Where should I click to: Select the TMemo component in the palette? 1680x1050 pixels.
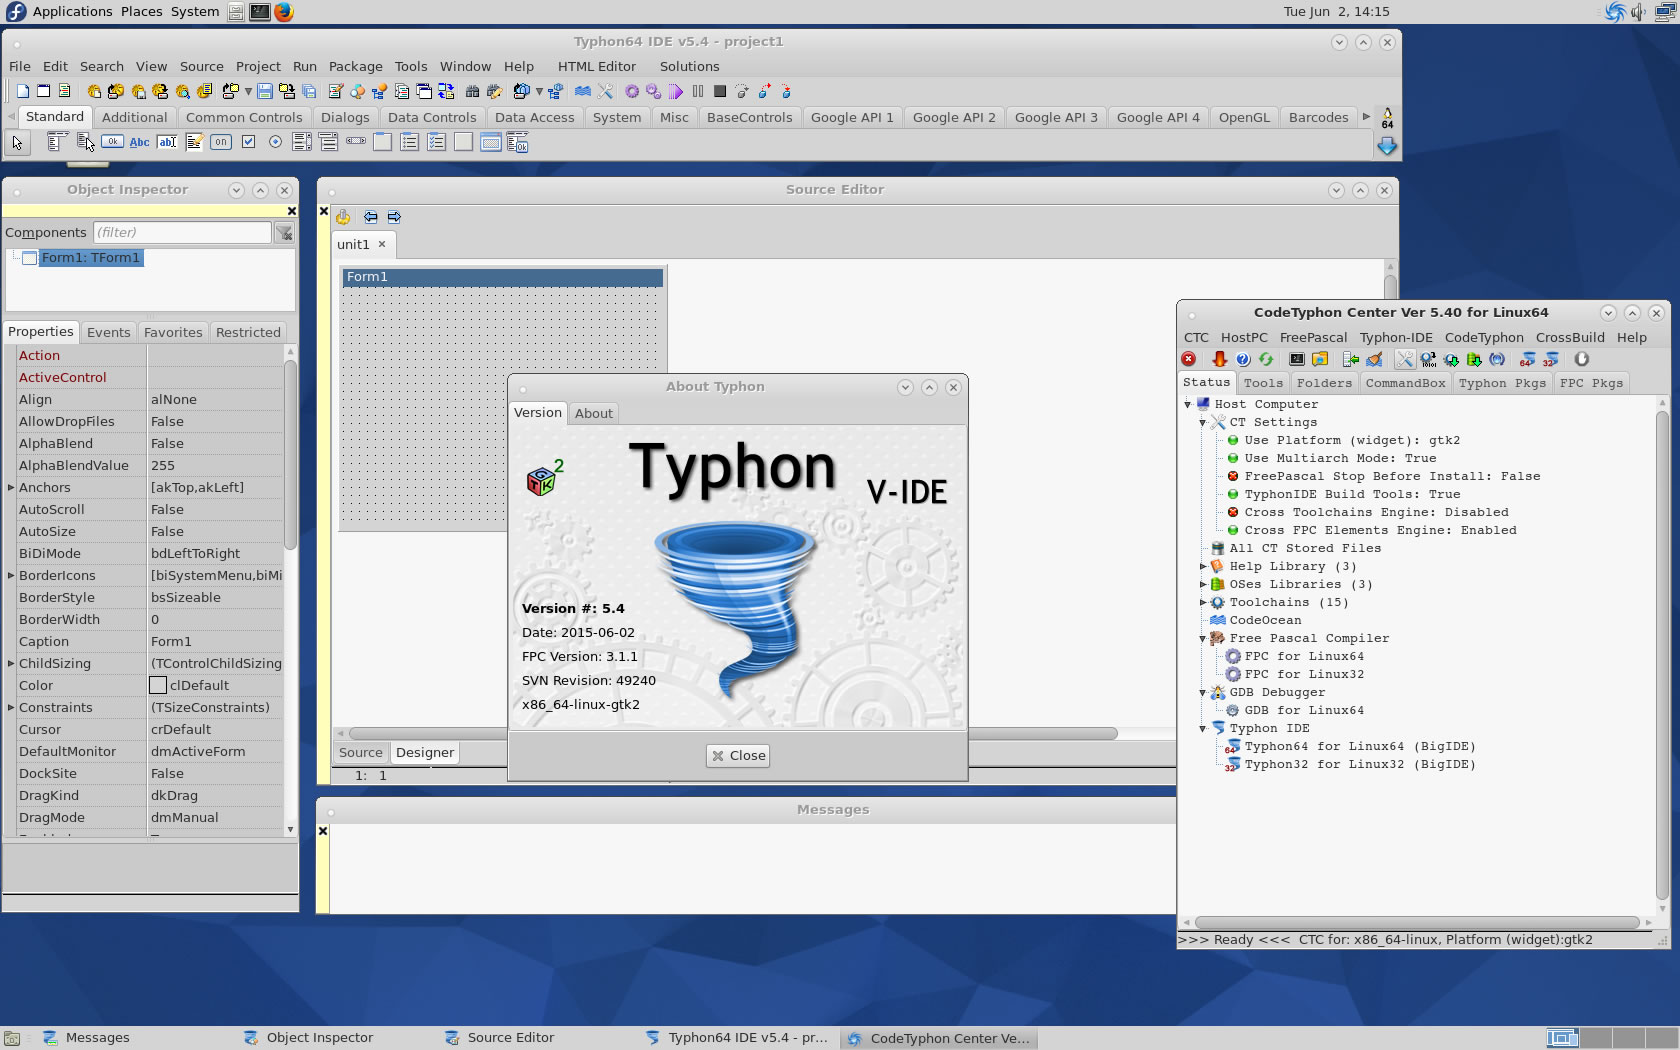[x=194, y=142]
